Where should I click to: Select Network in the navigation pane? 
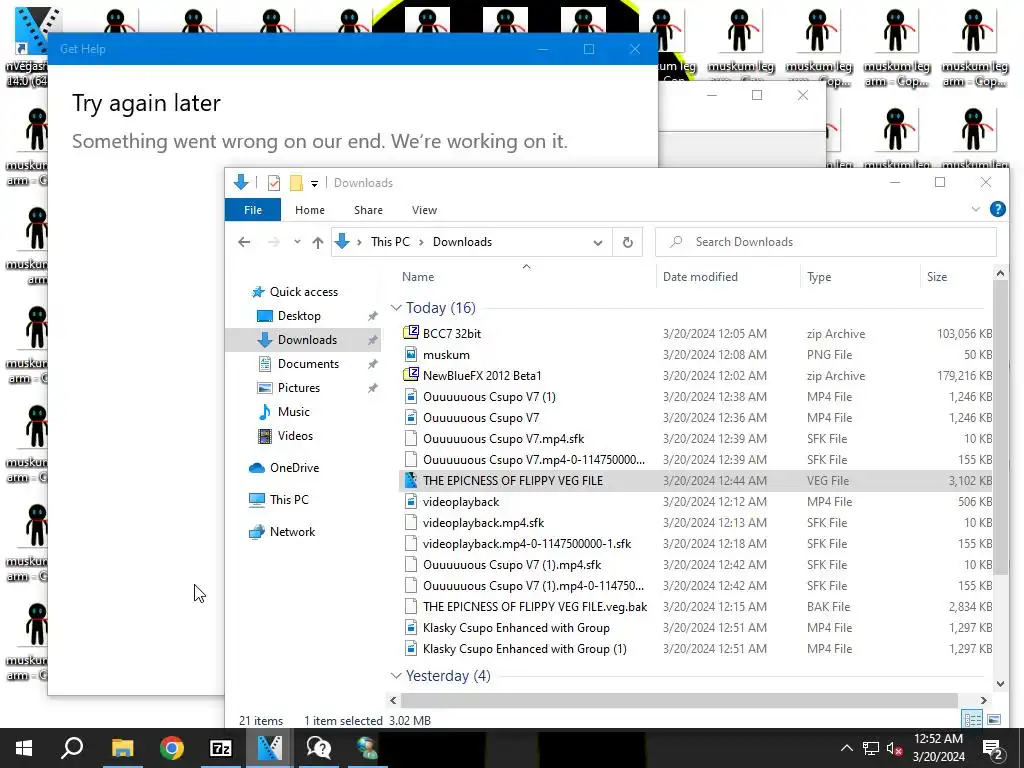pyautogui.click(x=292, y=532)
